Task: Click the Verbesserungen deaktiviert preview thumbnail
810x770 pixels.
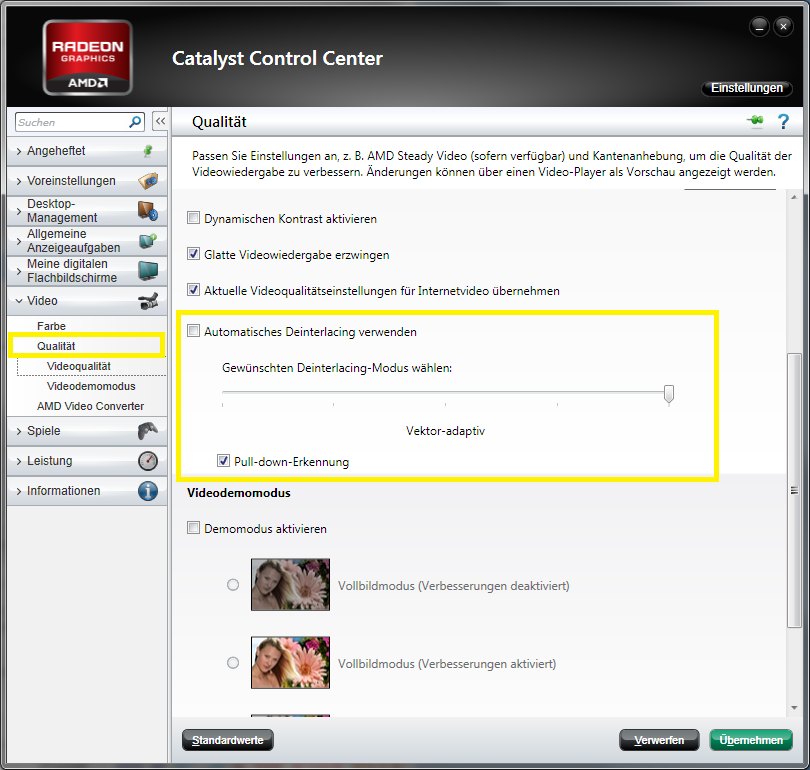Action: point(290,585)
